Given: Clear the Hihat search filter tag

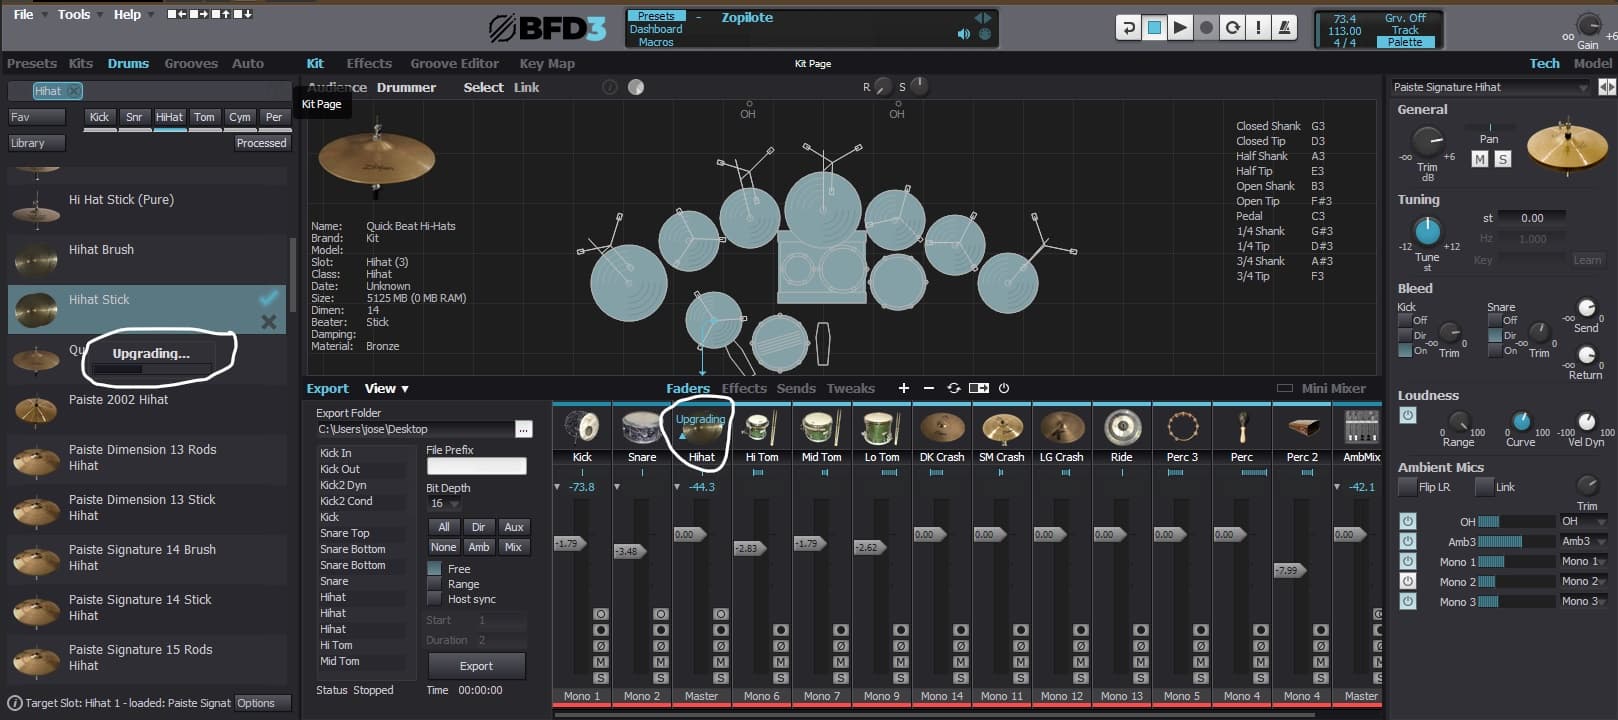Looking at the screenshot, I should coord(75,91).
